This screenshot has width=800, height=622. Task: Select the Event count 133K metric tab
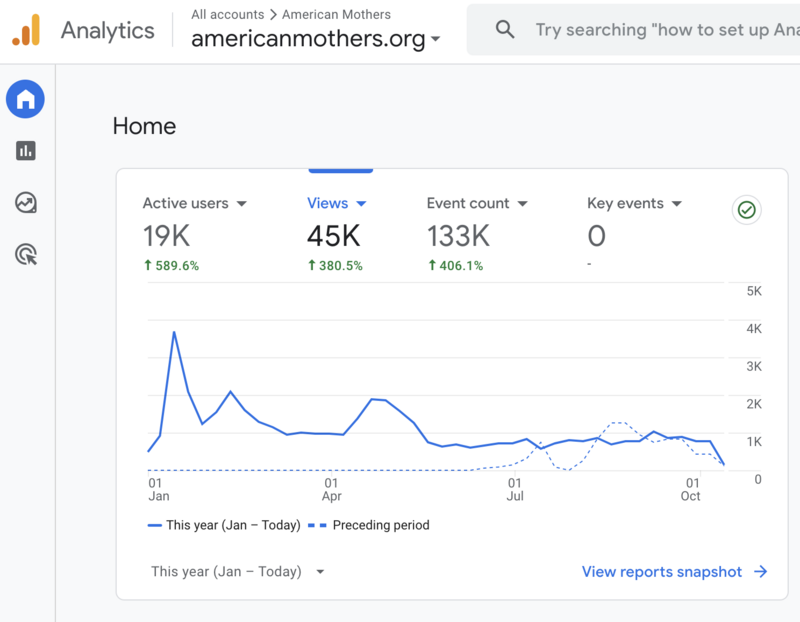tap(477, 233)
